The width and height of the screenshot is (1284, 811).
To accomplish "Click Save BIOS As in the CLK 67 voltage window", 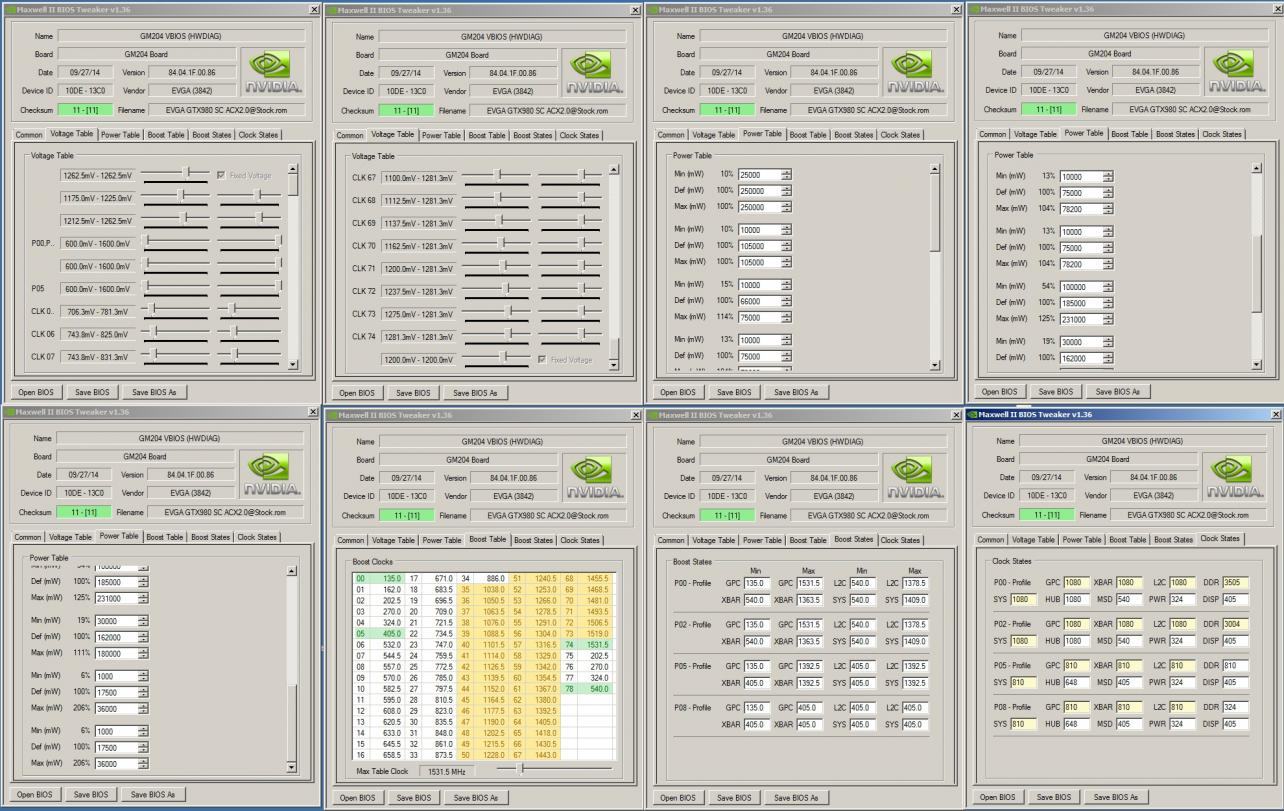I will [x=474, y=393].
